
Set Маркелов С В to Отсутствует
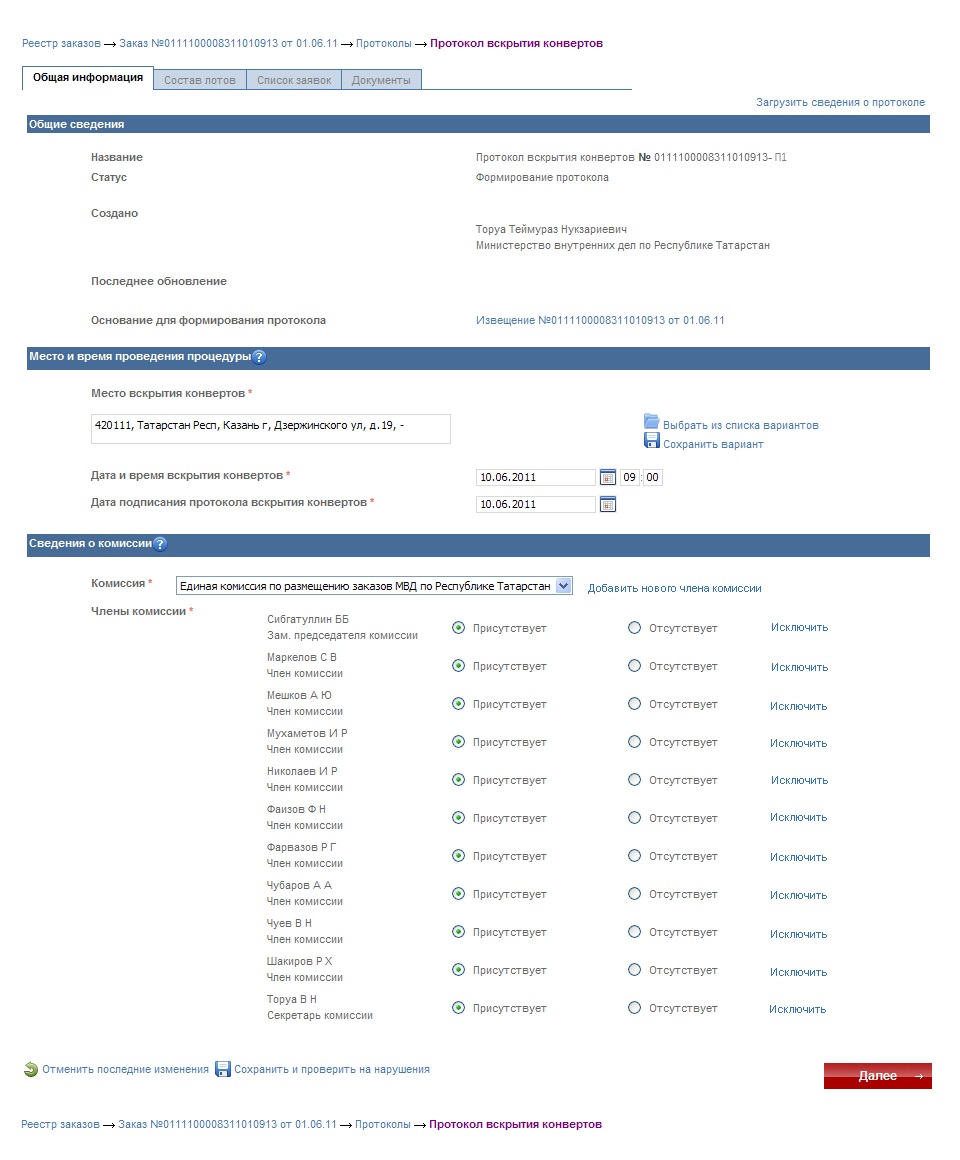tap(635, 666)
